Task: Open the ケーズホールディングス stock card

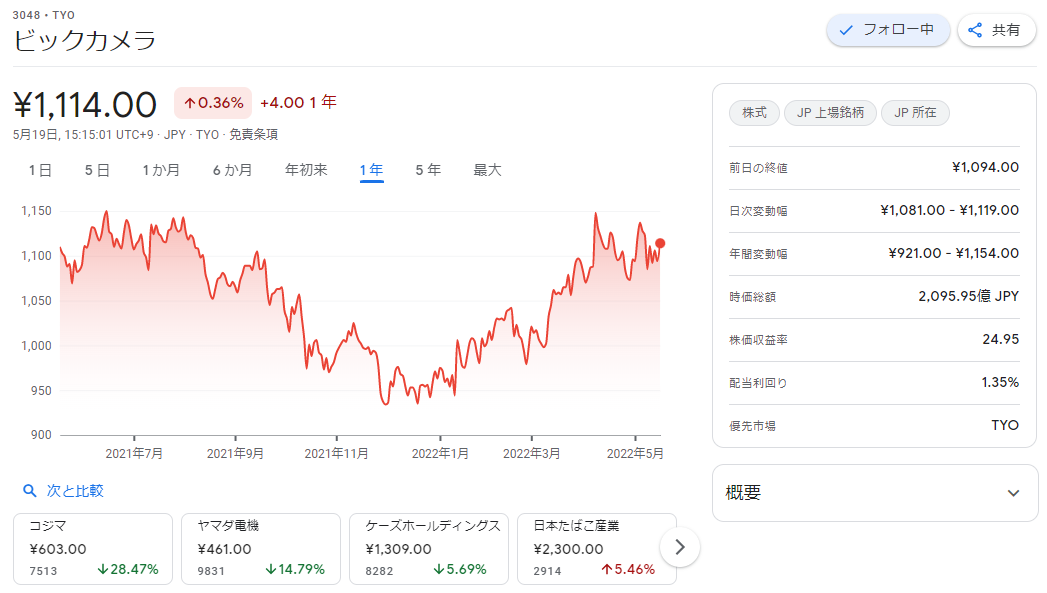Action: tap(429, 549)
